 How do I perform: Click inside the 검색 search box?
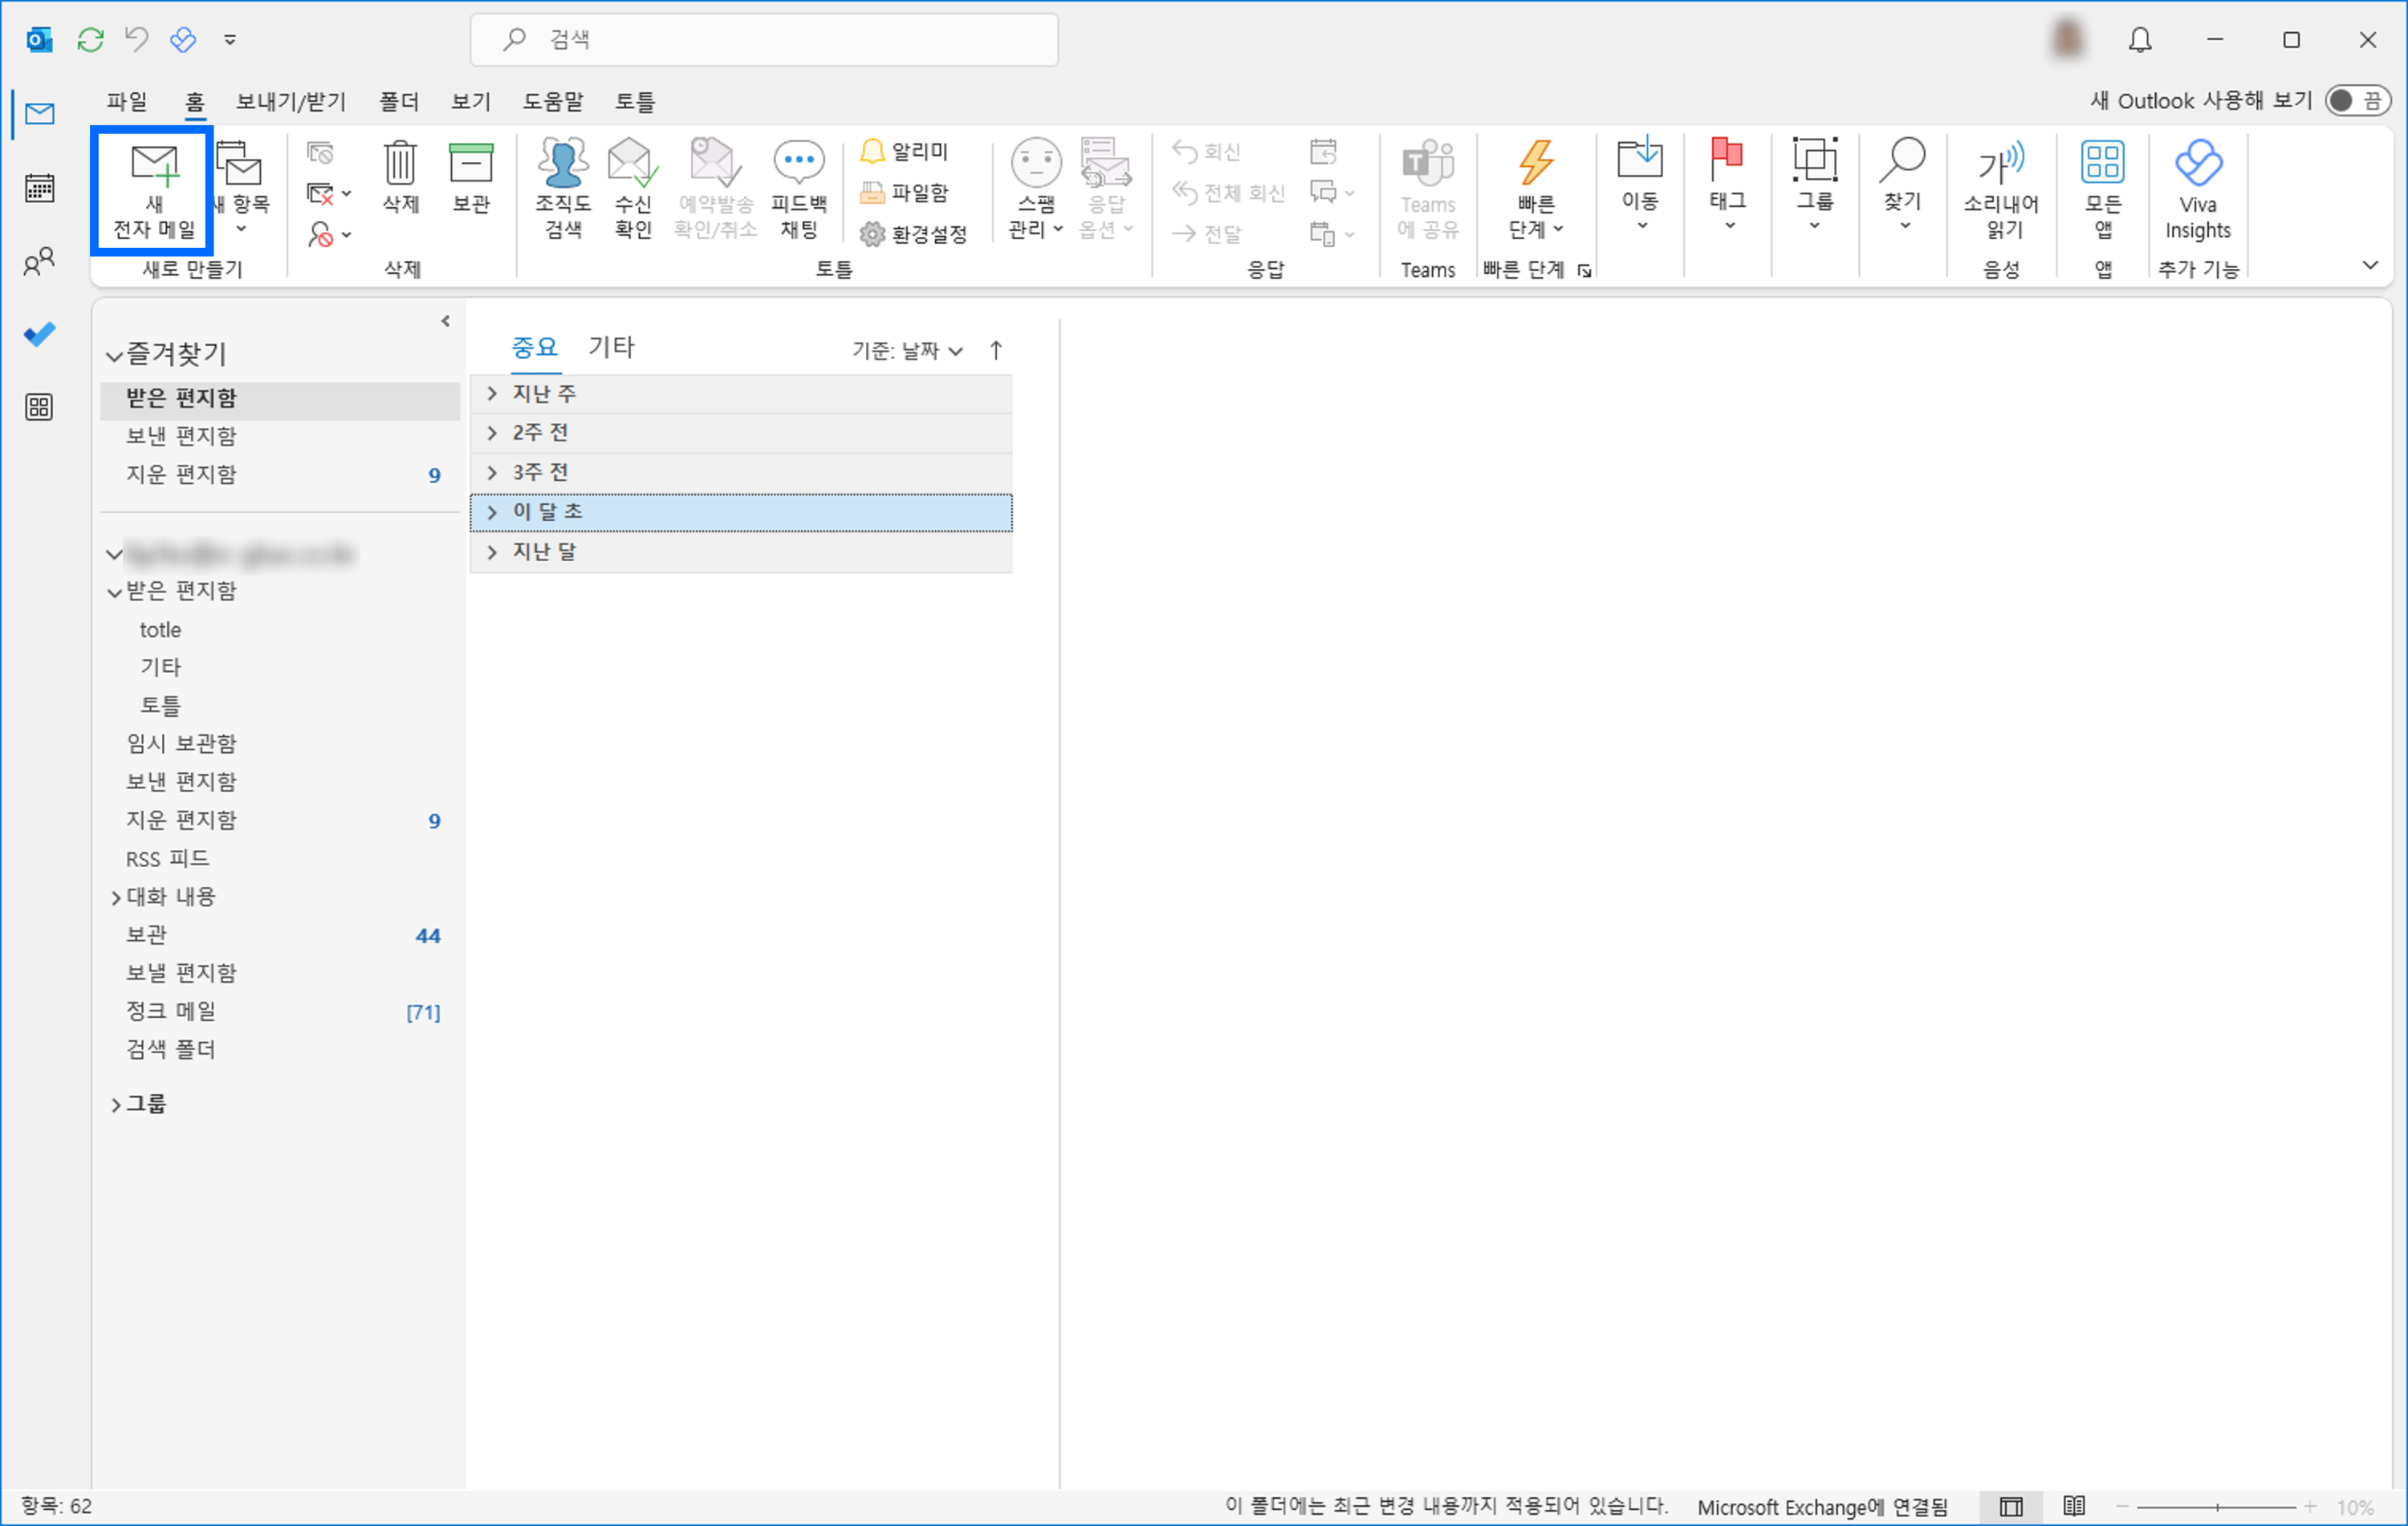pyautogui.click(x=764, y=40)
